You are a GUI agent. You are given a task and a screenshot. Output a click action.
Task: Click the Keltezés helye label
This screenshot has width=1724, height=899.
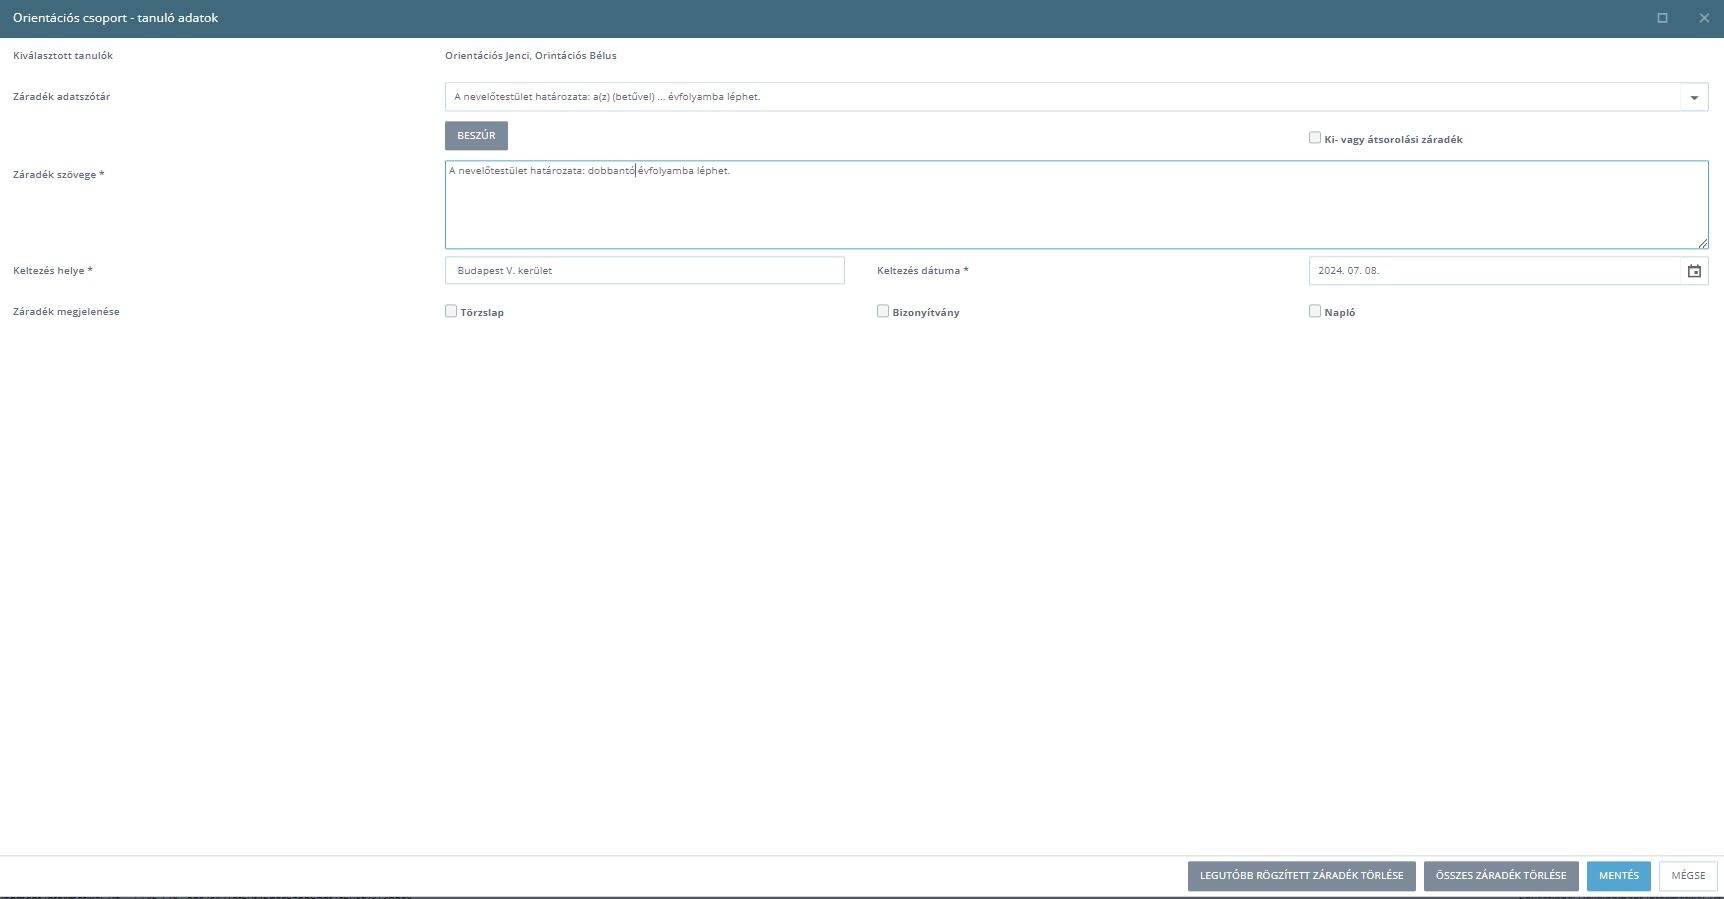53,271
